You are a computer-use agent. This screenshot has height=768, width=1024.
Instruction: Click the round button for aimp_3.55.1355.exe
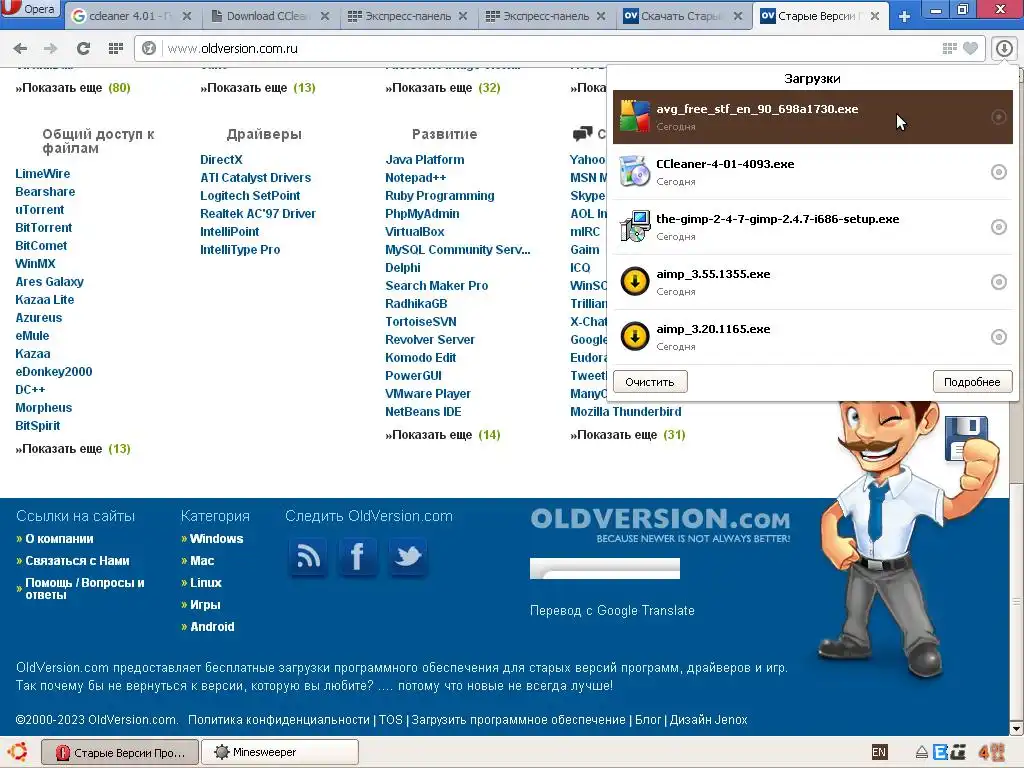[999, 281]
